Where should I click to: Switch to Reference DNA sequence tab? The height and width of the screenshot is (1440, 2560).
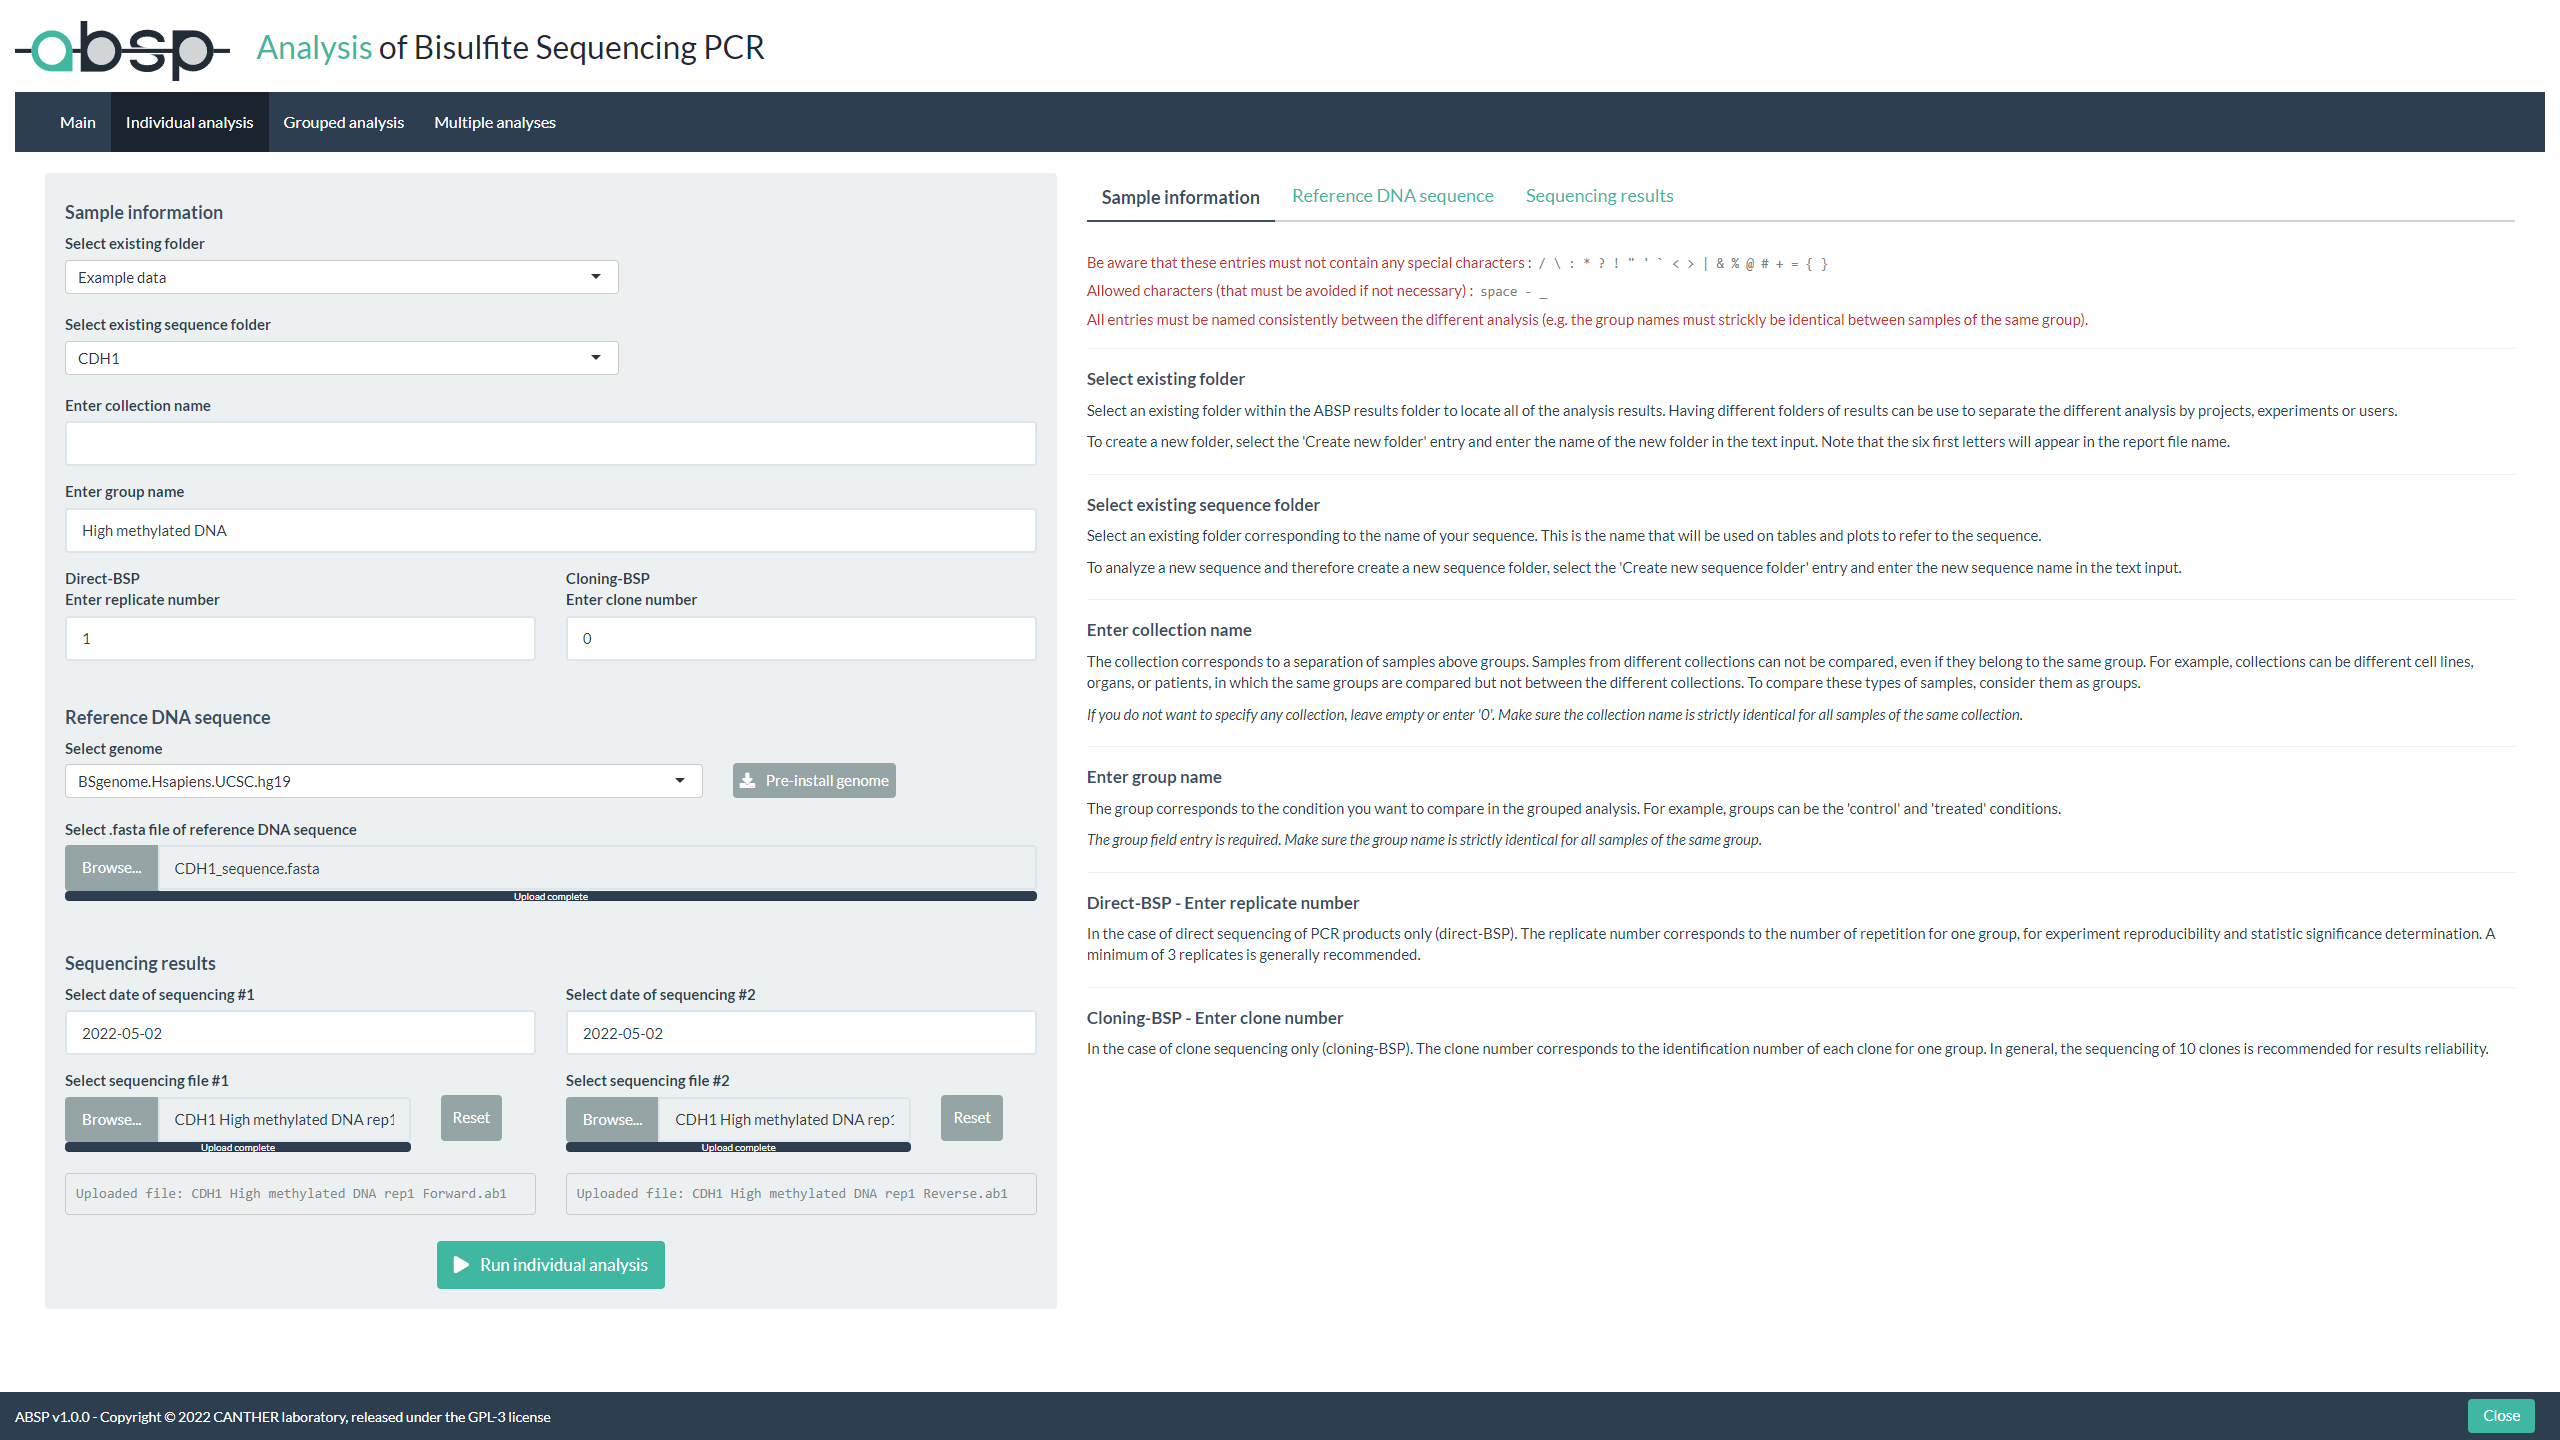coord(1391,195)
